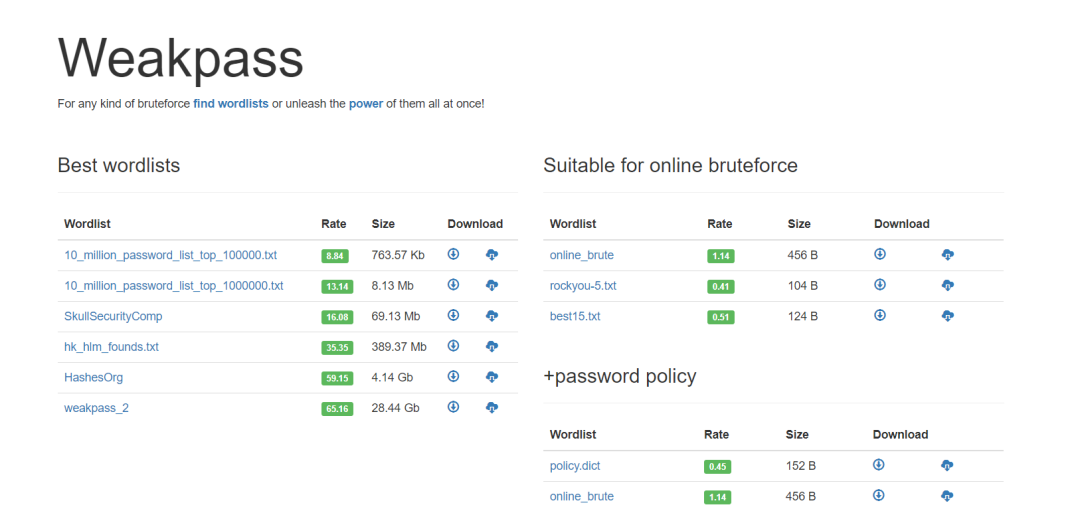The image size is (1080, 523).
Task: Click the 152 B size value
Action: (x=801, y=466)
